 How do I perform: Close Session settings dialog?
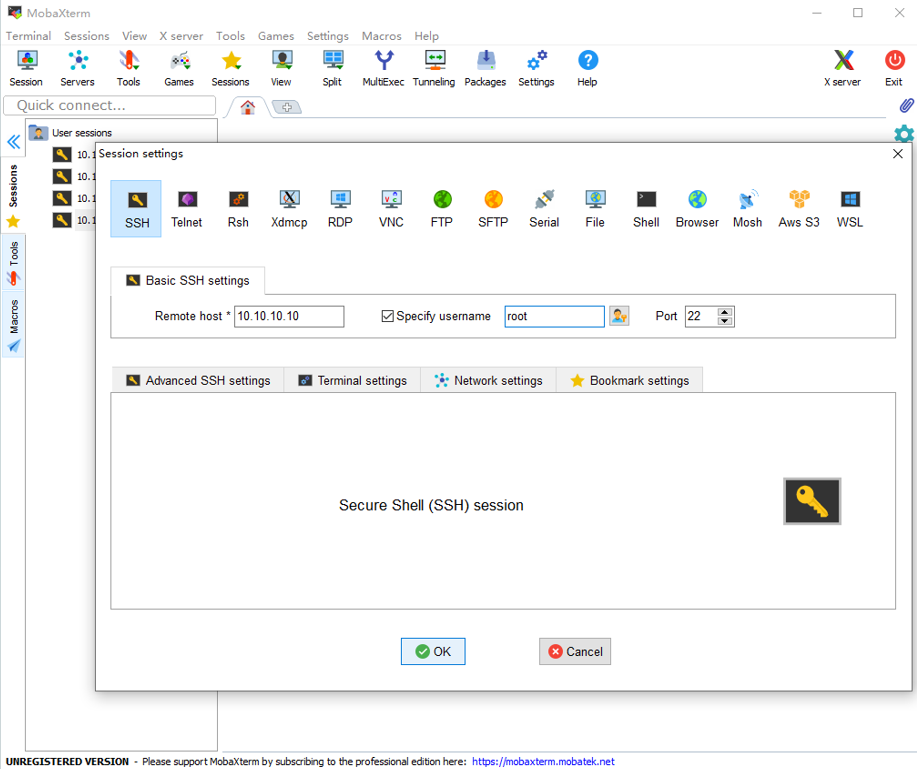pyautogui.click(x=898, y=154)
